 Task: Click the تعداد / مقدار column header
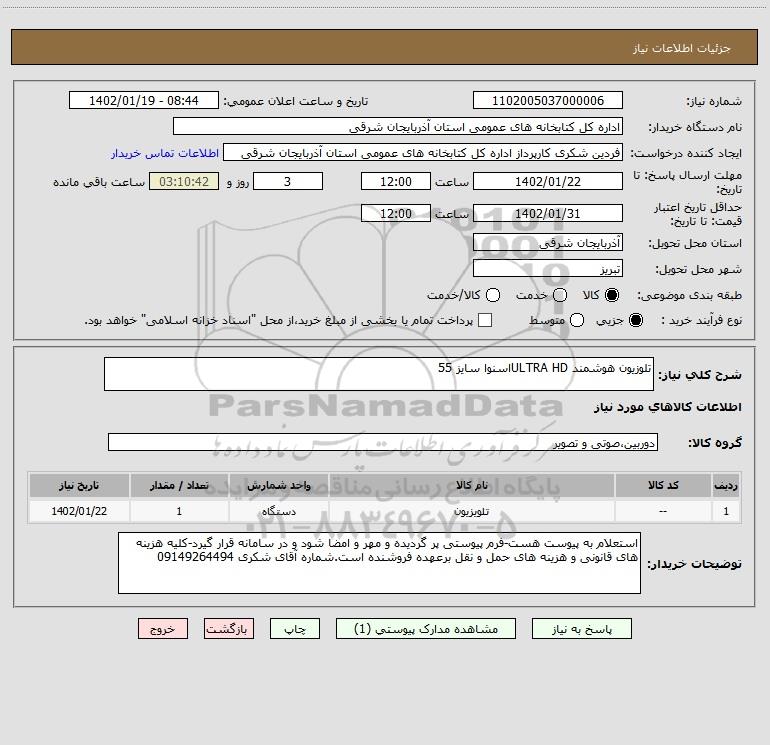pos(179,485)
